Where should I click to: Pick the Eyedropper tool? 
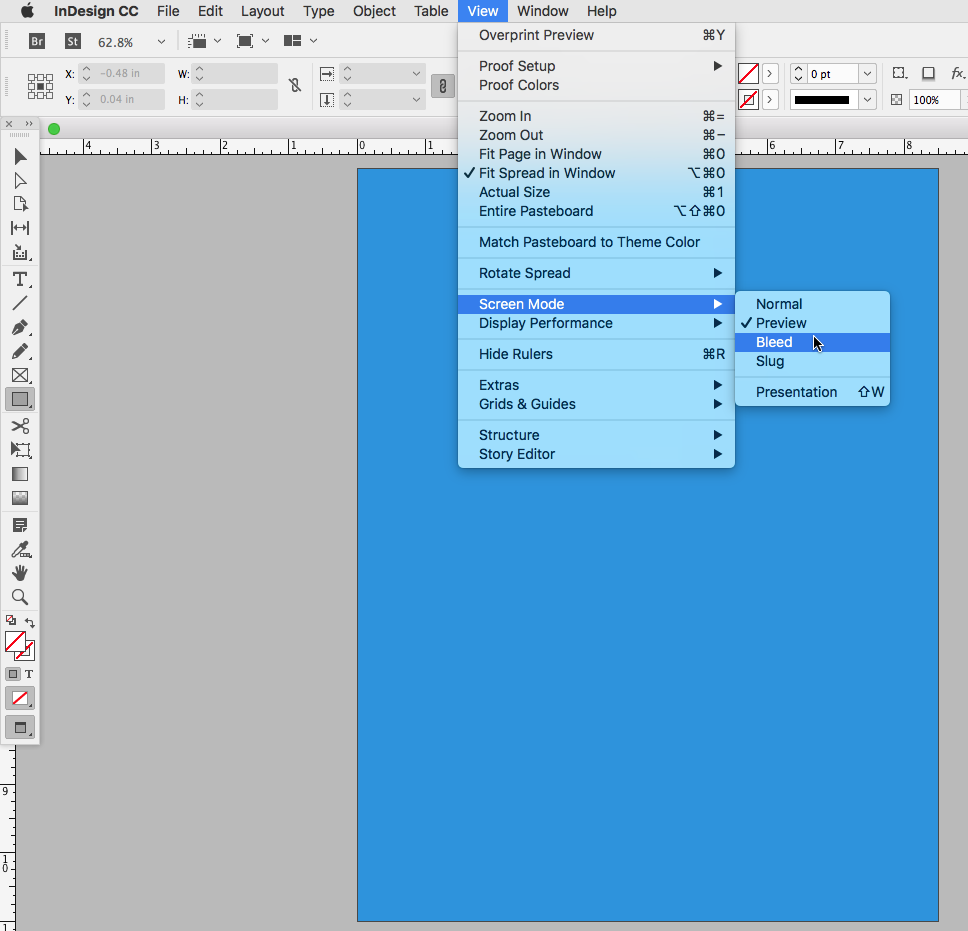[19, 548]
